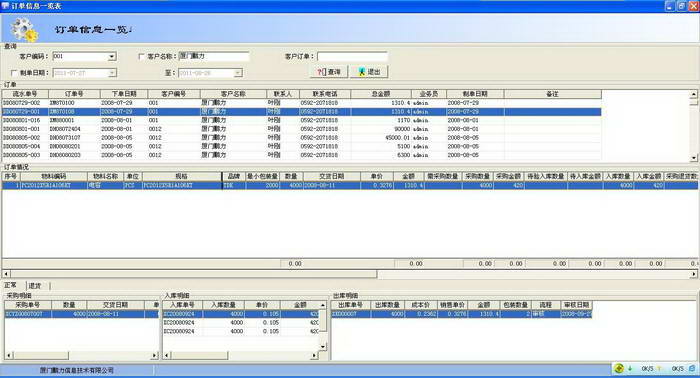Image resolution: width=700 pixels, height=378 pixels.
Task: Click the rightmost blue icon in status bar
Action: (692, 368)
